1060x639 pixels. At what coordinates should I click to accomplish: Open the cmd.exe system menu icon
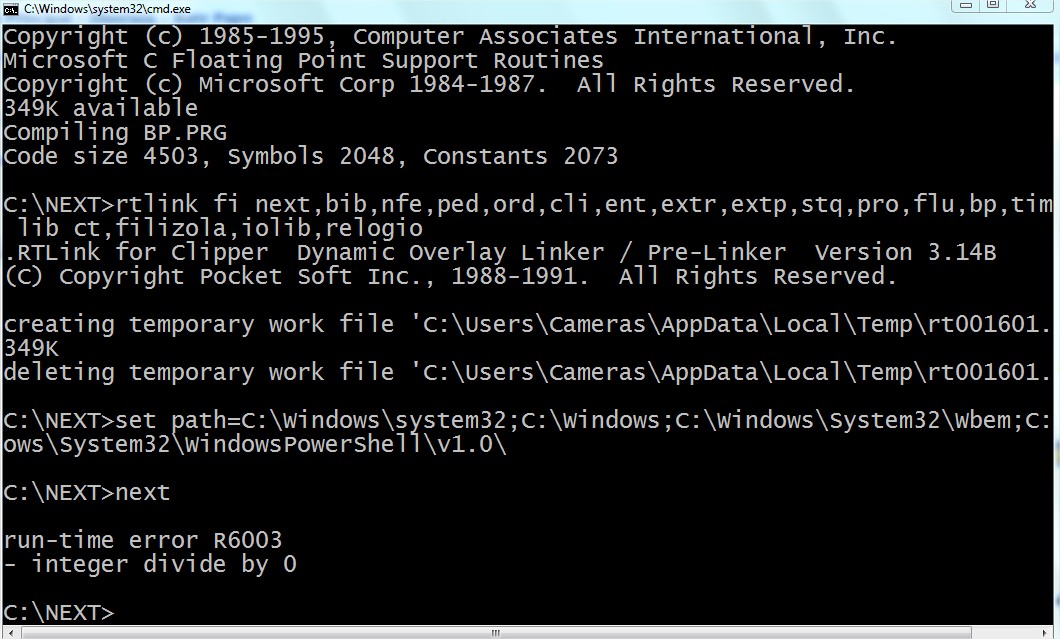tap(11, 7)
